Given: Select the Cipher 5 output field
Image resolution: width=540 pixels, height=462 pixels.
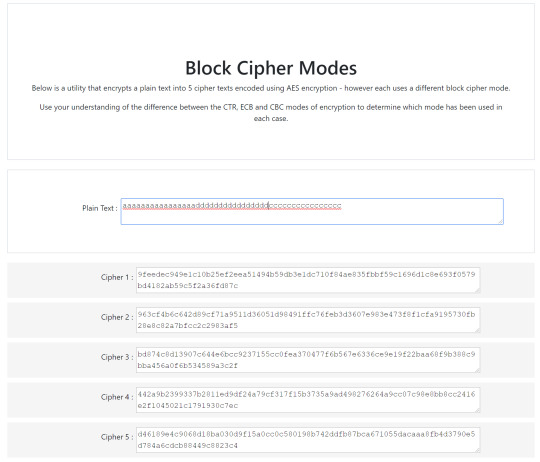Looking at the screenshot, I should (x=308, y=440).
